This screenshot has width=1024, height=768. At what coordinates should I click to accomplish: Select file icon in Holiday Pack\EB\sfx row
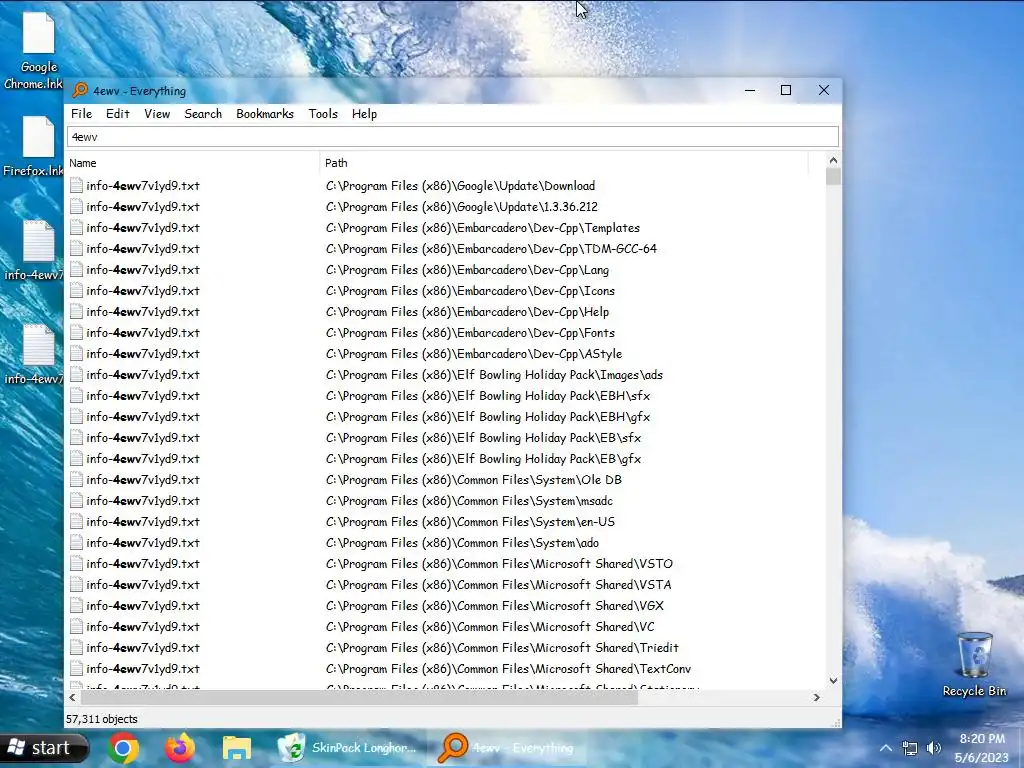tap(76, 438)
